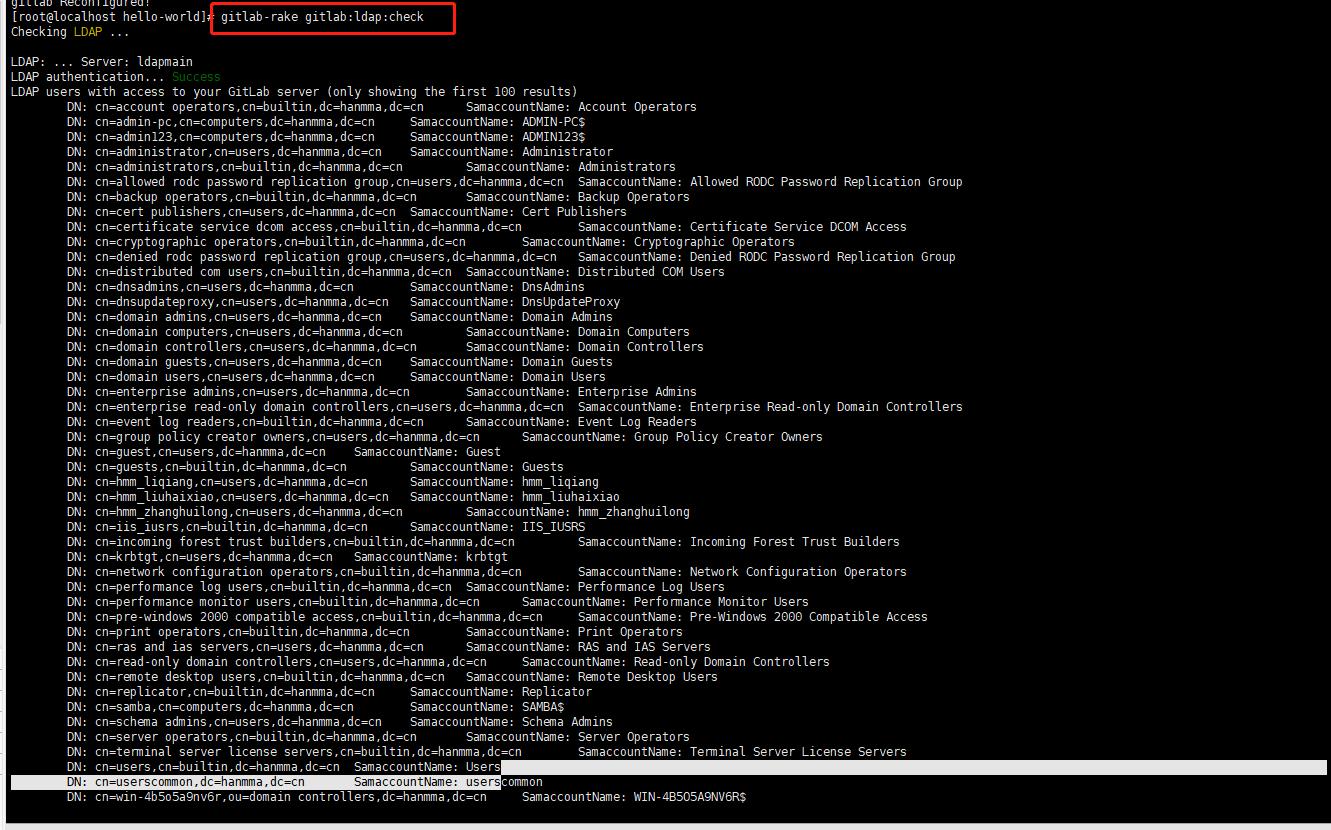Image resolution: width=1331 pixels, height=830 pixels.
Task: Select 'SamaccountName: Backup Operators' text
Action: [578, 197]
